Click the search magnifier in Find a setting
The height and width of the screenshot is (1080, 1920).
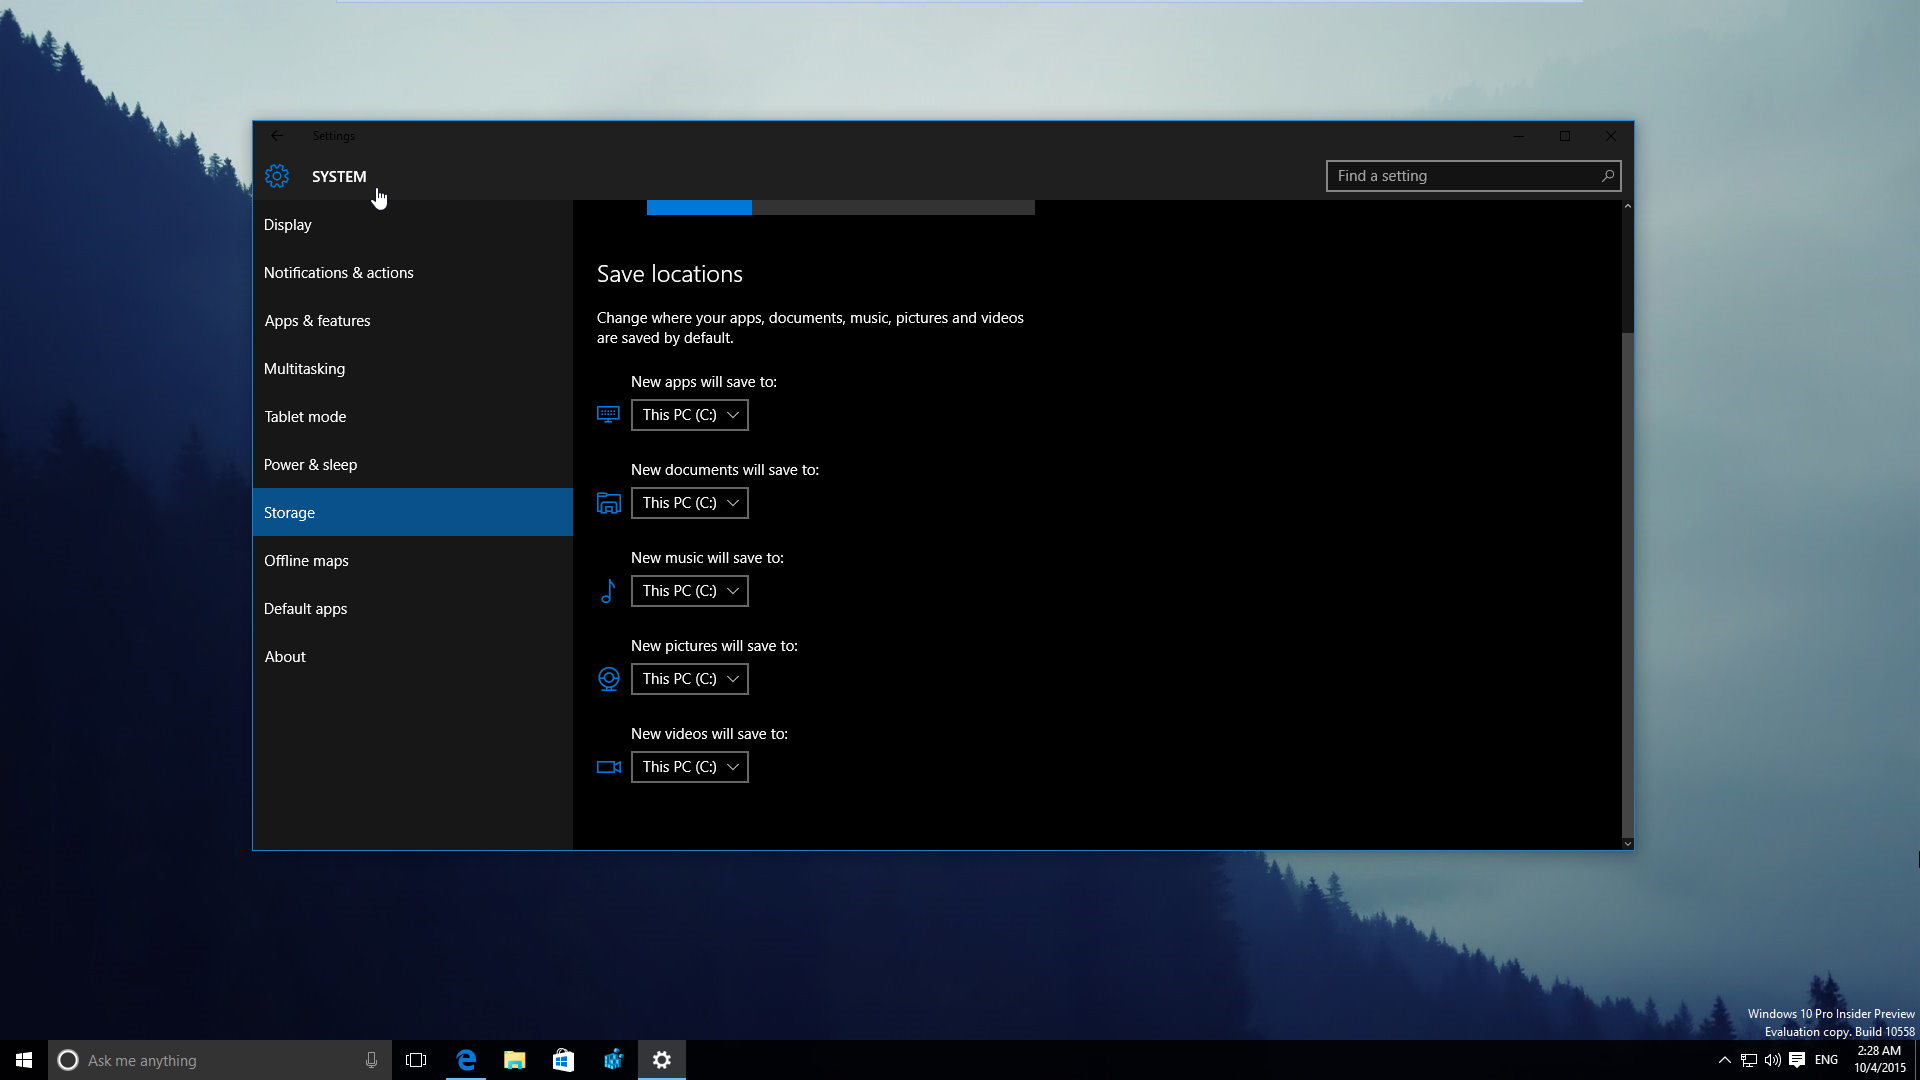[x=1607, y=176]
